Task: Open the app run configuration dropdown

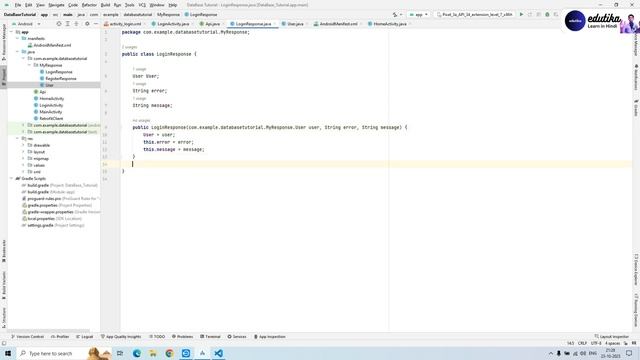Action: 419,14
